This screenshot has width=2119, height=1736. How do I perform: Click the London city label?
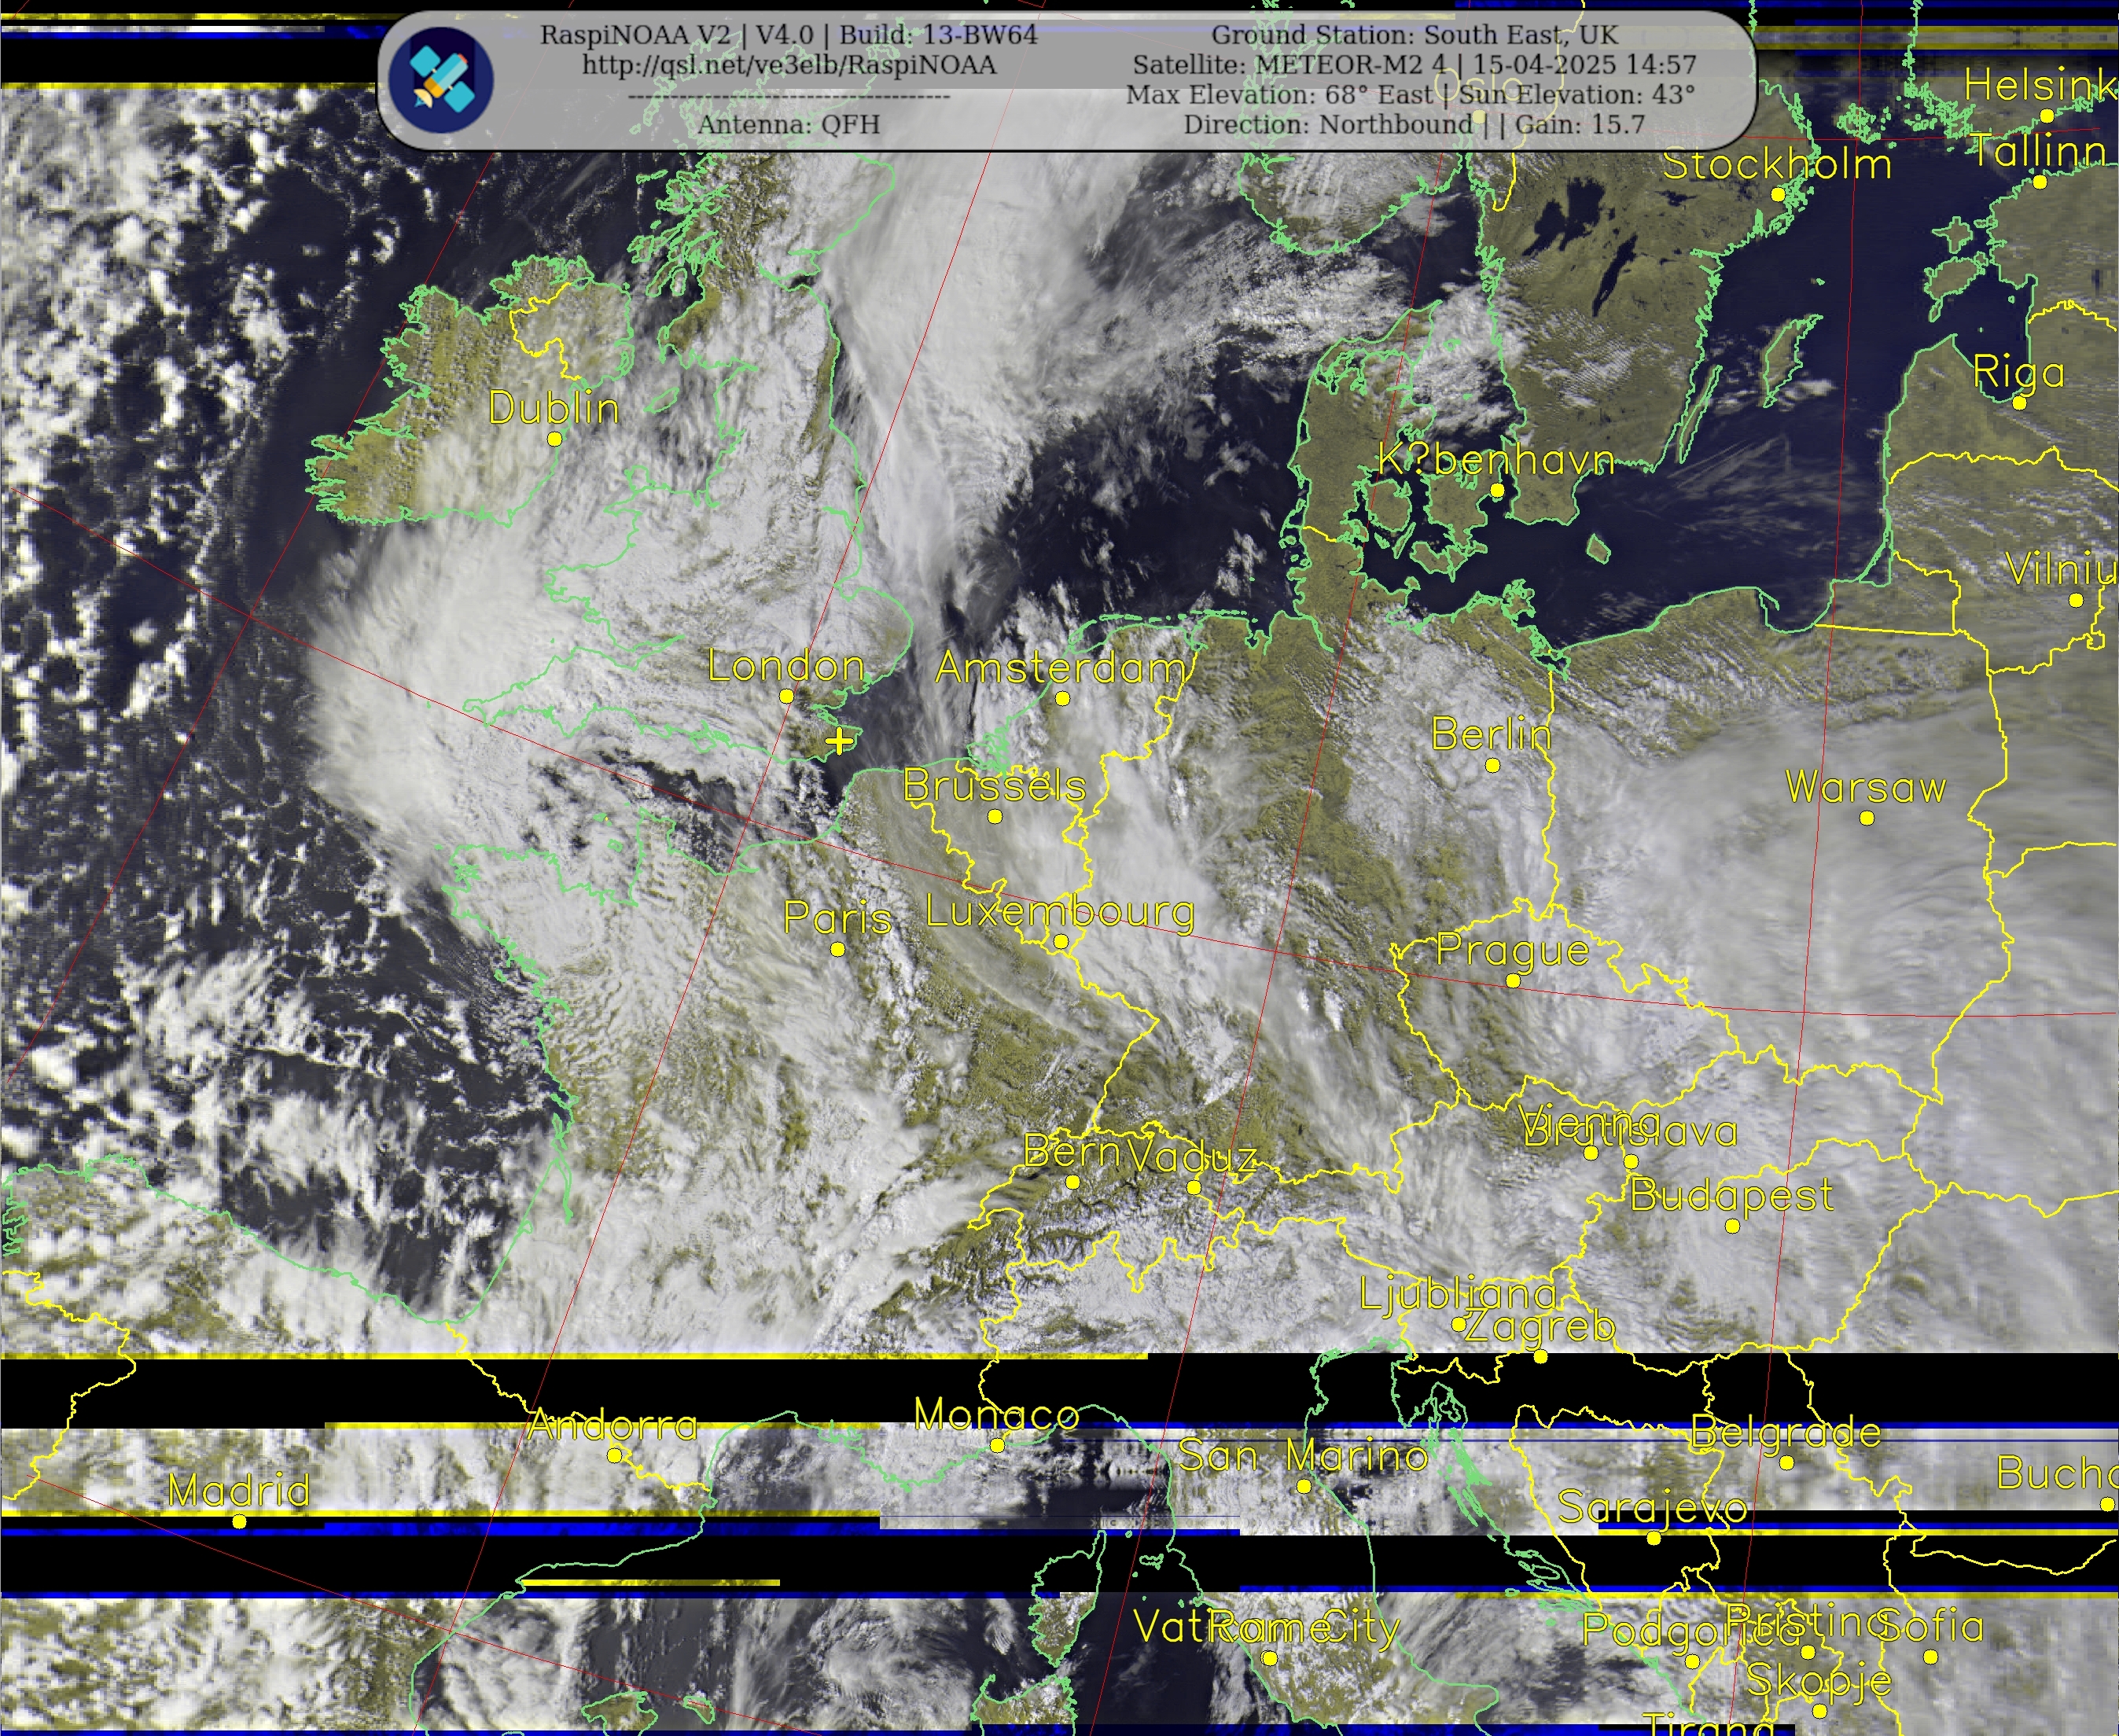click(786, 666)
